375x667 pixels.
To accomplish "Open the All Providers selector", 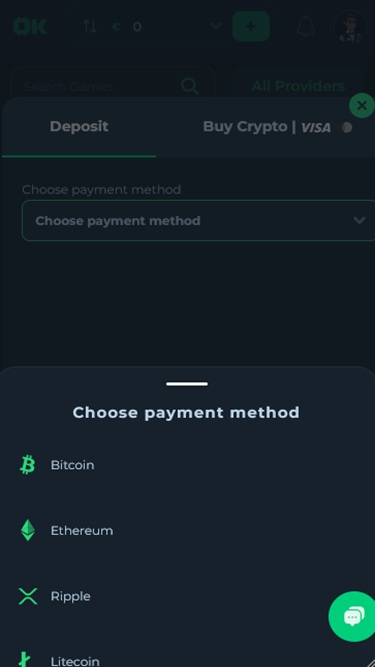I will [x=298, y=86].
